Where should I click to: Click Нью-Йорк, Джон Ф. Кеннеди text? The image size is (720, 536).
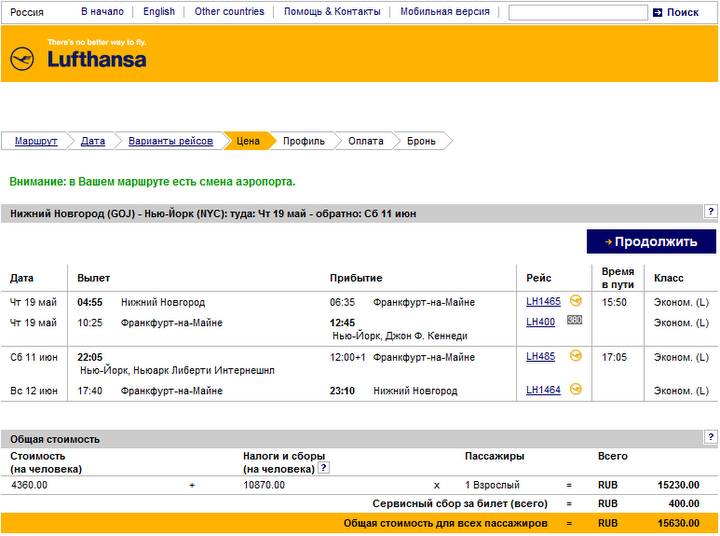[x=399, y=336]
